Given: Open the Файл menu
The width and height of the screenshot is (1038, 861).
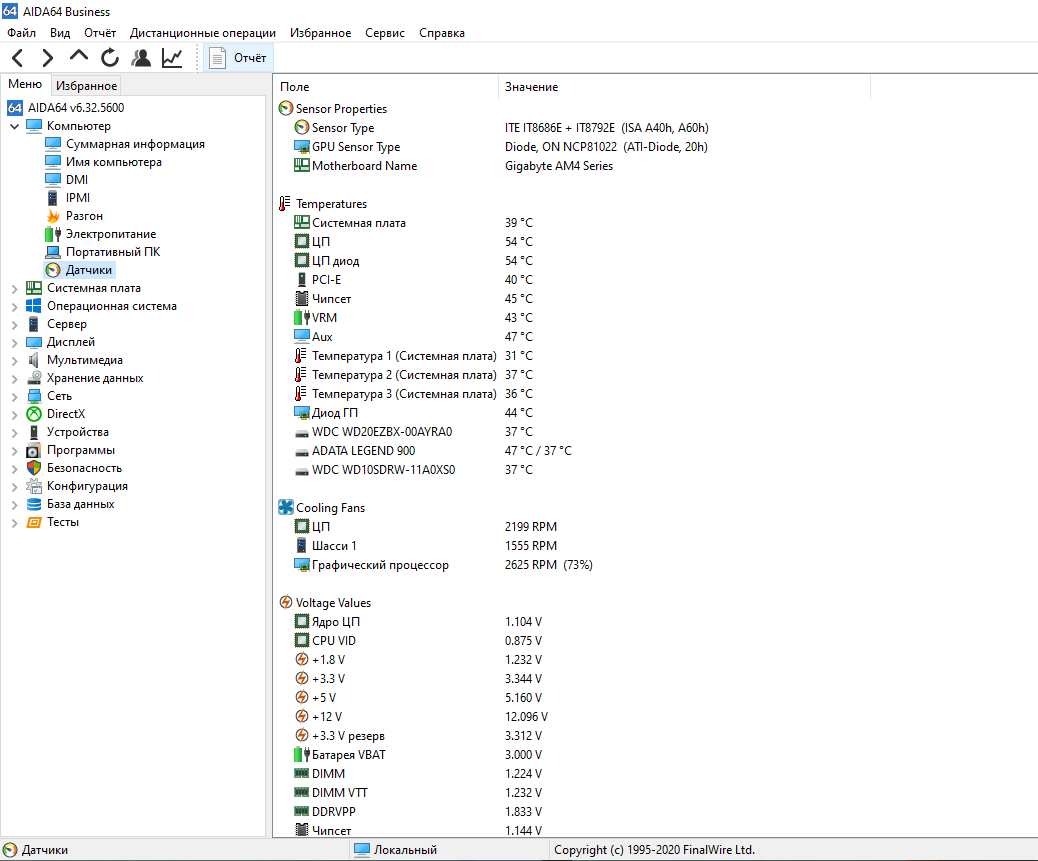Looking at the screenshot, I should coord(21,33).
